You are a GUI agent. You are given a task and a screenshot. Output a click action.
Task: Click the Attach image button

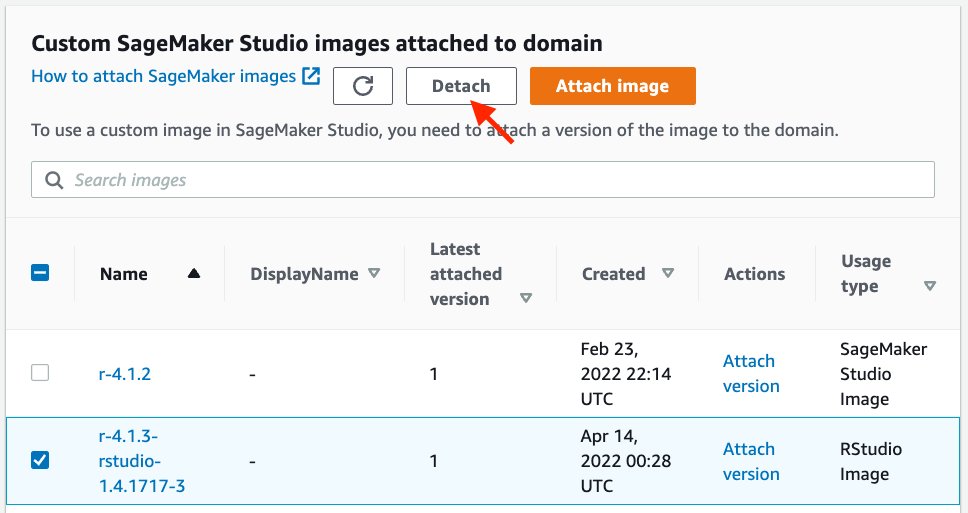coord(612,86)
